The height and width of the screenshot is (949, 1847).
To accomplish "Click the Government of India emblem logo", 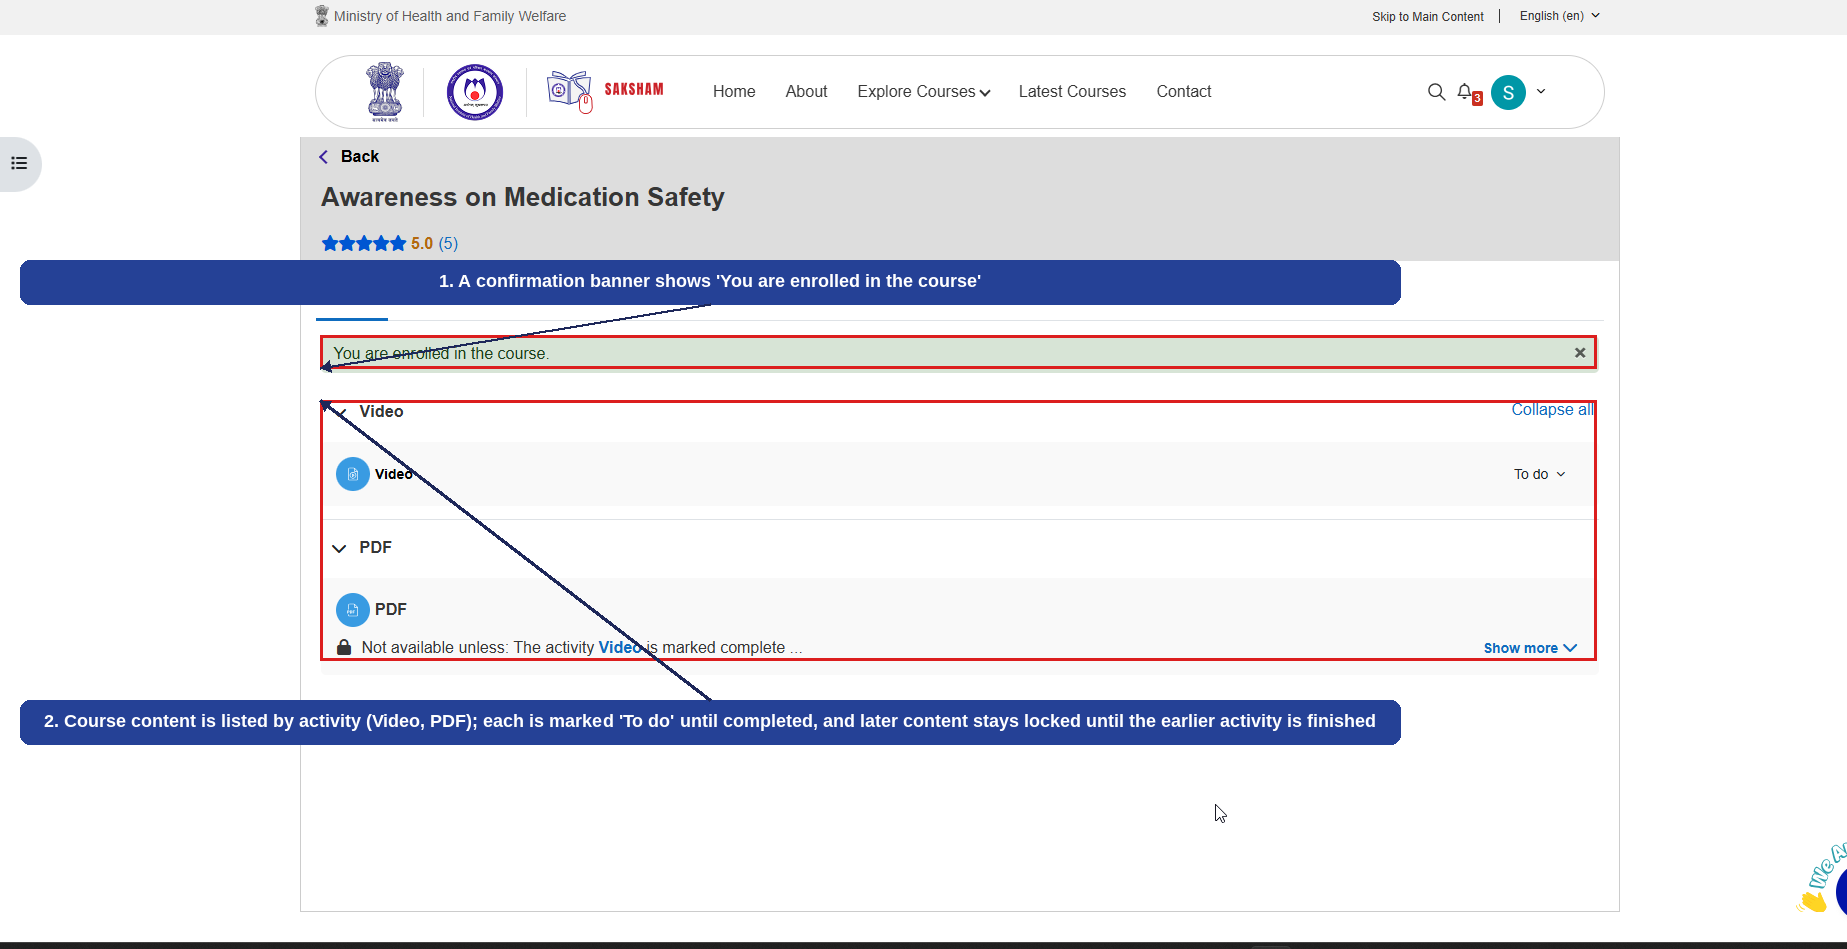I will (x=384, y=92).
